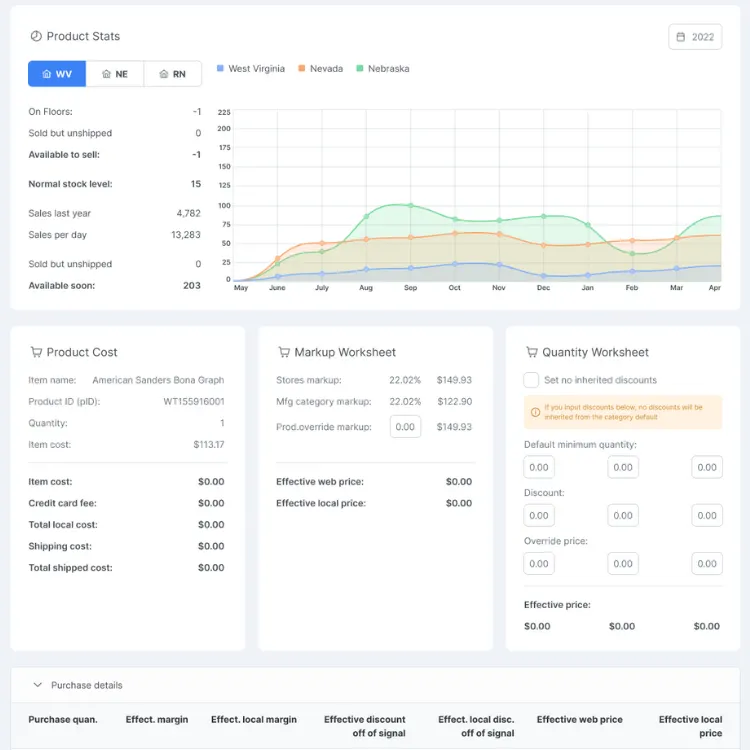This screenshot has height=750, width=750.
Task: Click the home icon on NE tab
Action: [106, 74]
